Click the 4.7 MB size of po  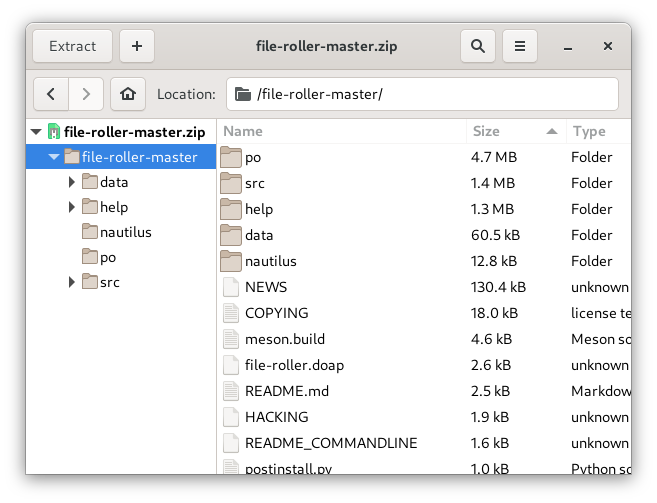click(494, 157)
